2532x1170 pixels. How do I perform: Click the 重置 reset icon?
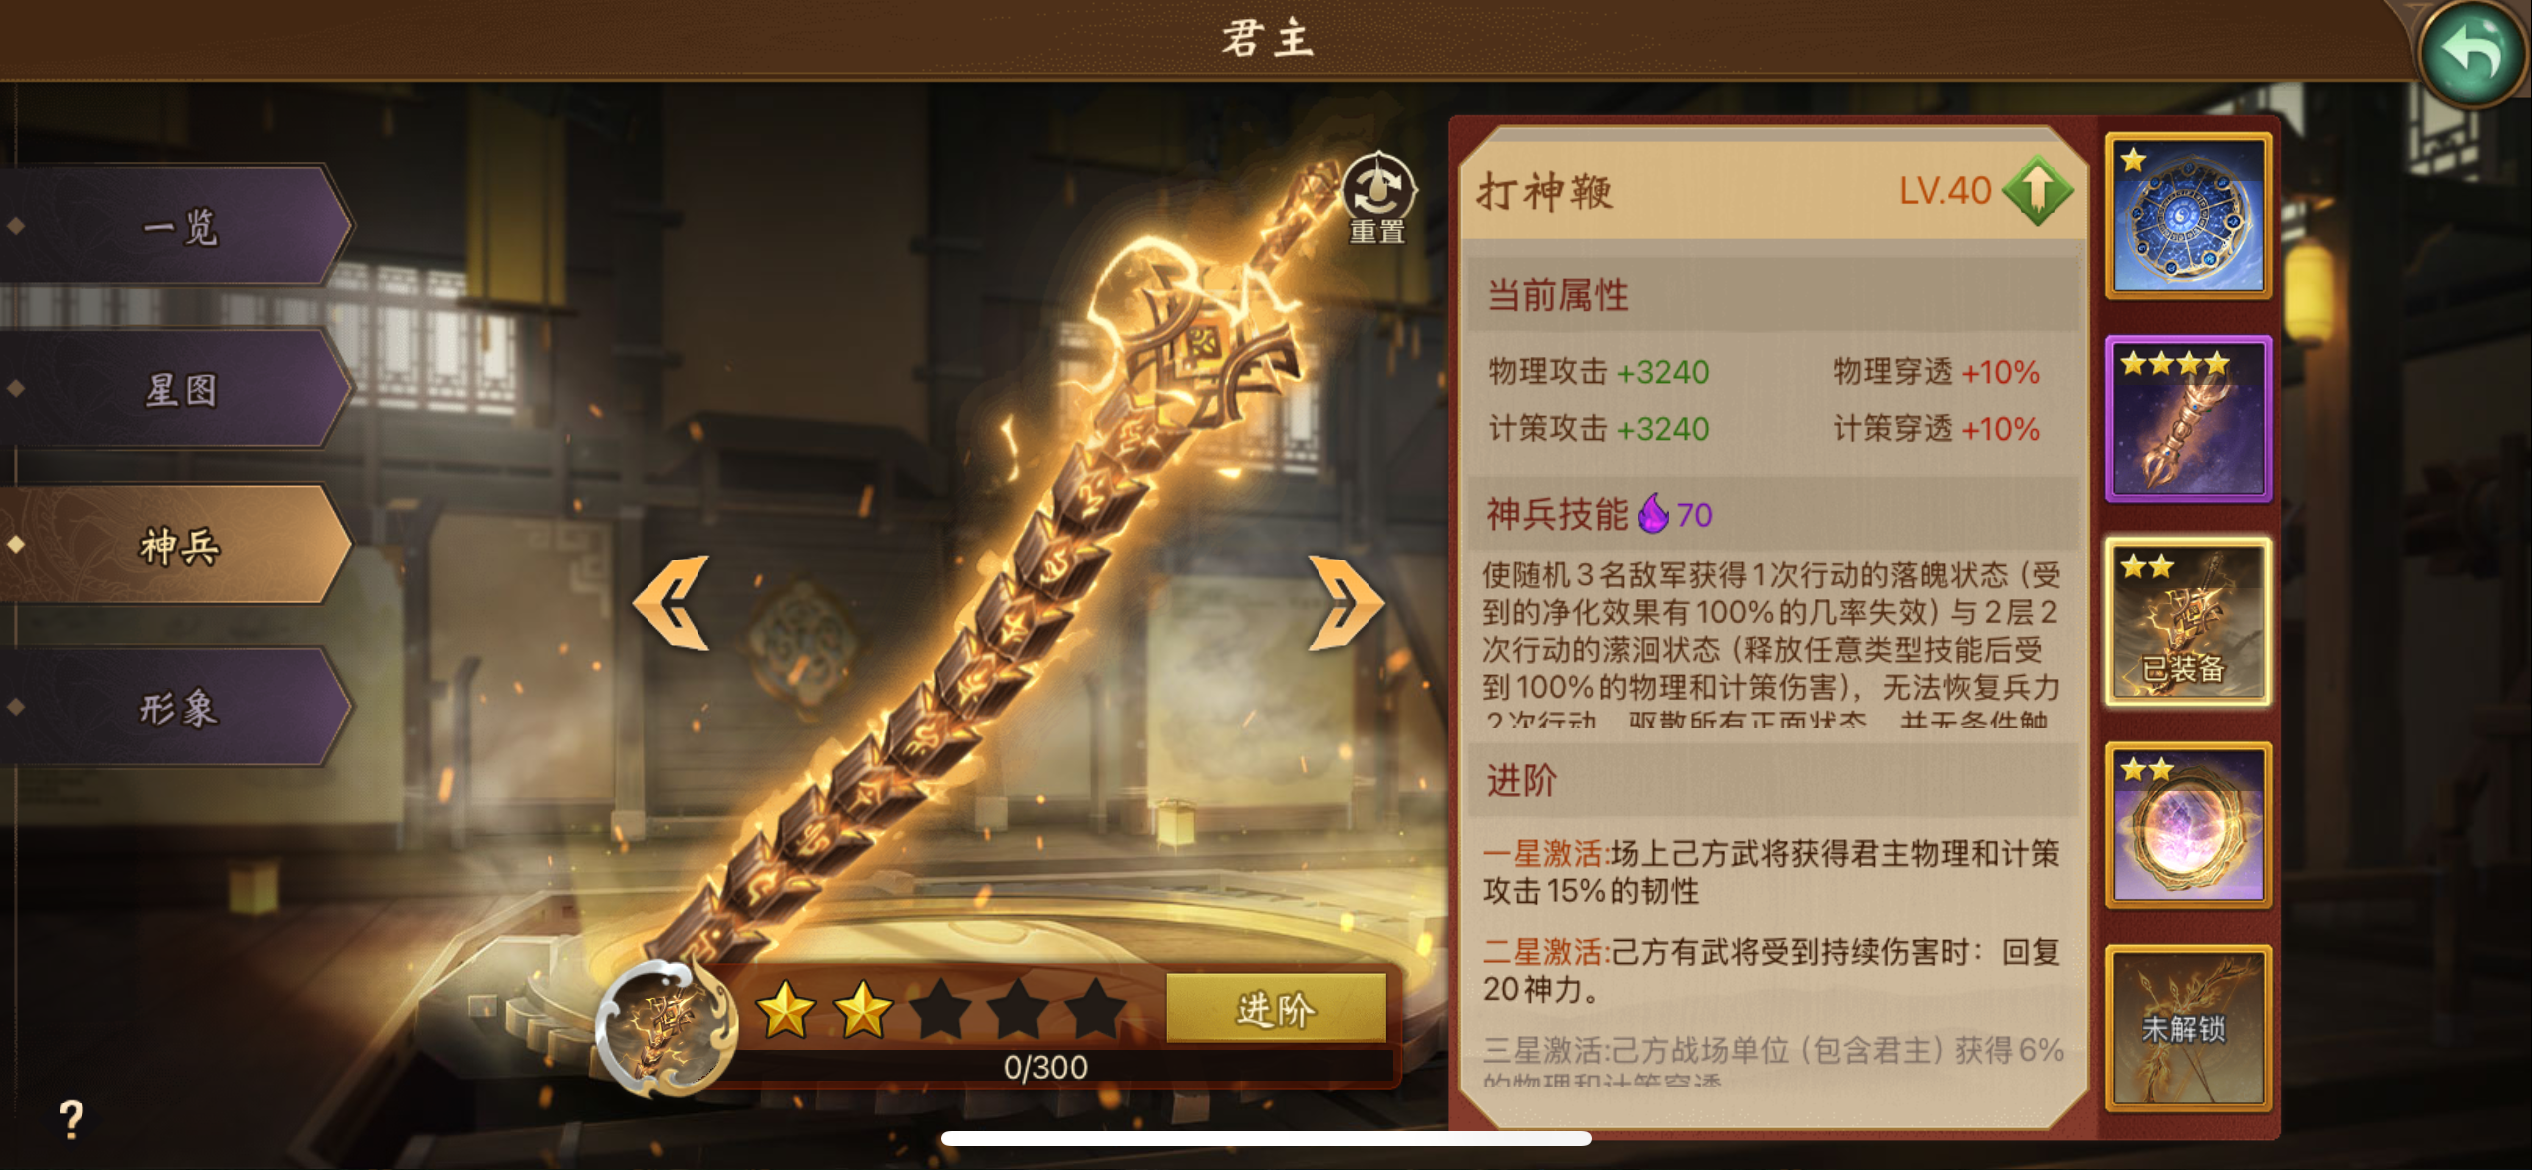pyautogui.click(x=1377, y=198)
